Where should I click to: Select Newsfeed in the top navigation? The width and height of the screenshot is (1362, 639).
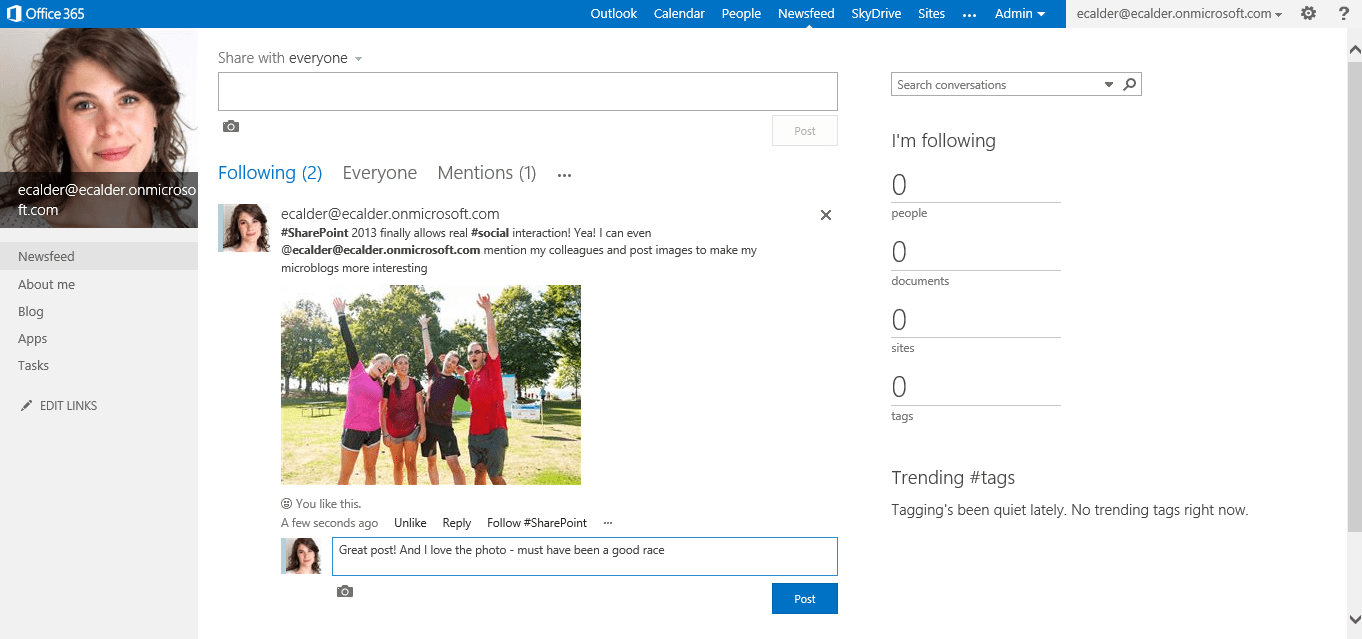click(x=806, y=14)
